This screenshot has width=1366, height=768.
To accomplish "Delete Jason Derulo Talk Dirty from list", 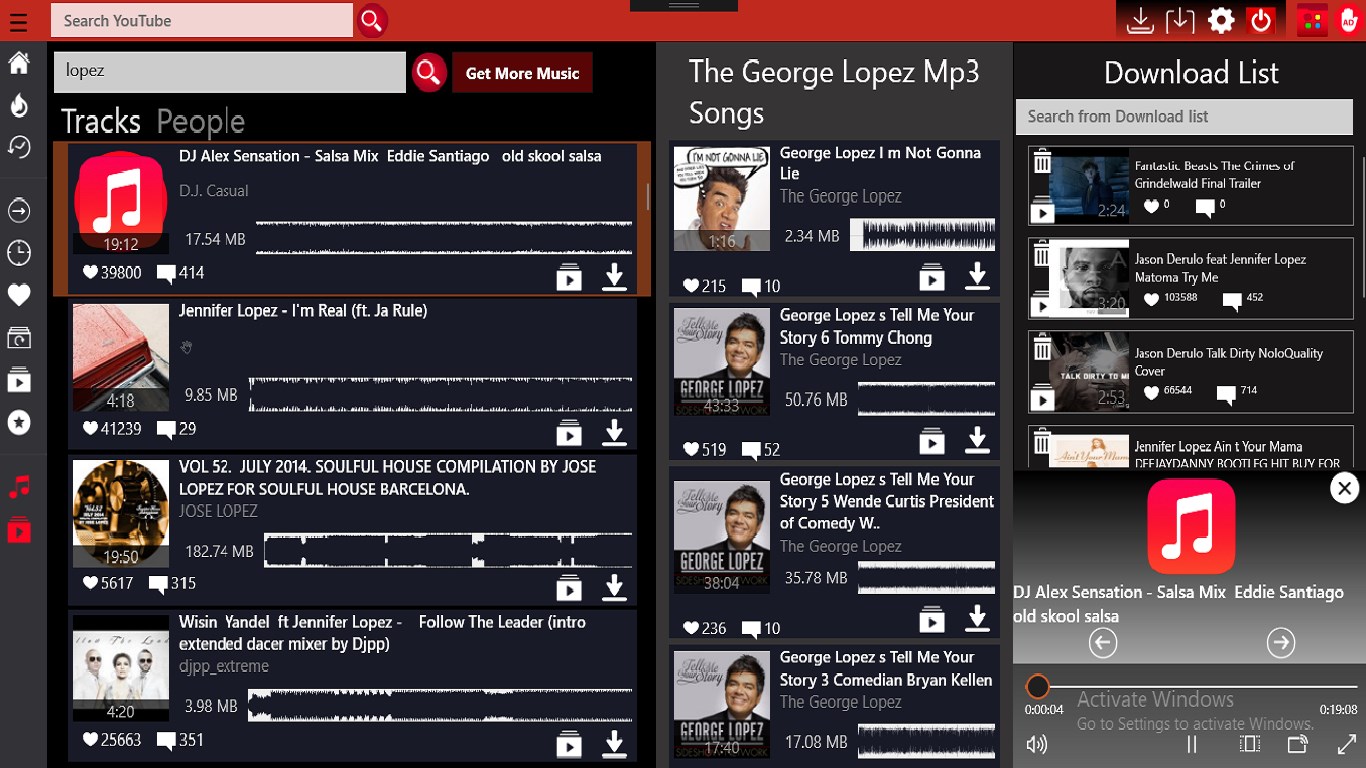I will tap(1042, 348).
